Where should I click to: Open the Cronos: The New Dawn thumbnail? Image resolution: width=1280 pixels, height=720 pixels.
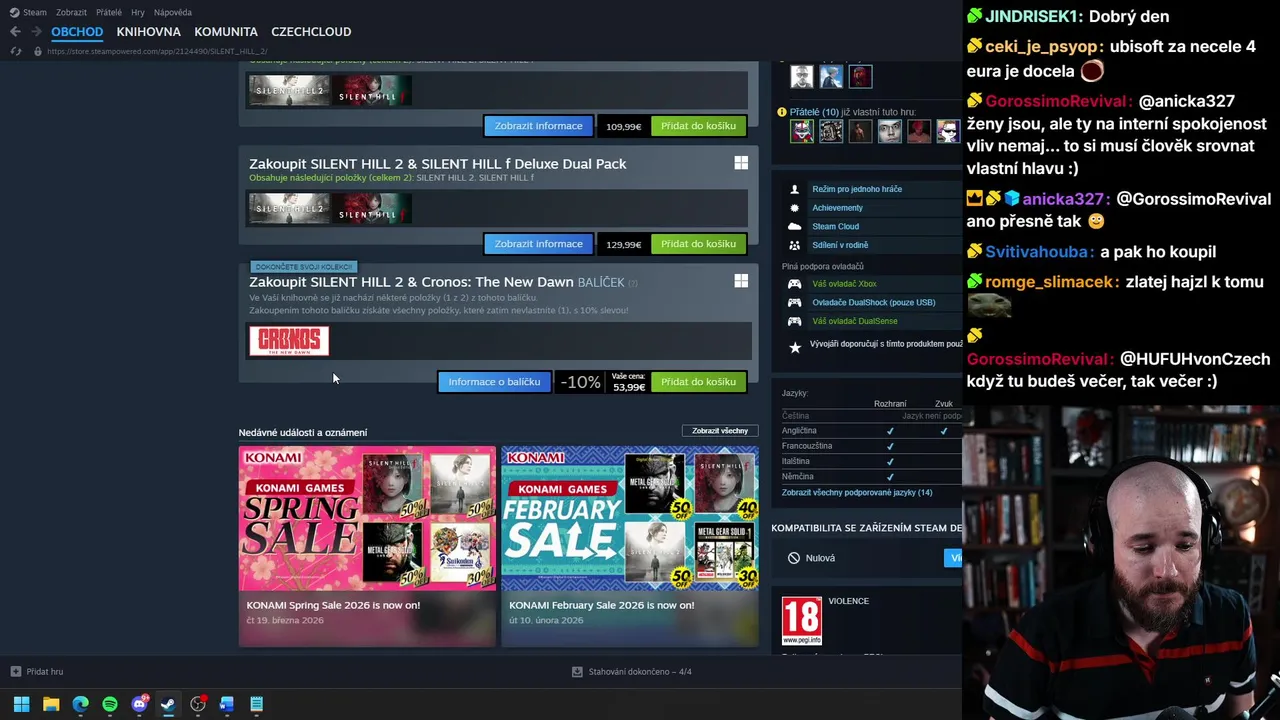click(289, 341)
